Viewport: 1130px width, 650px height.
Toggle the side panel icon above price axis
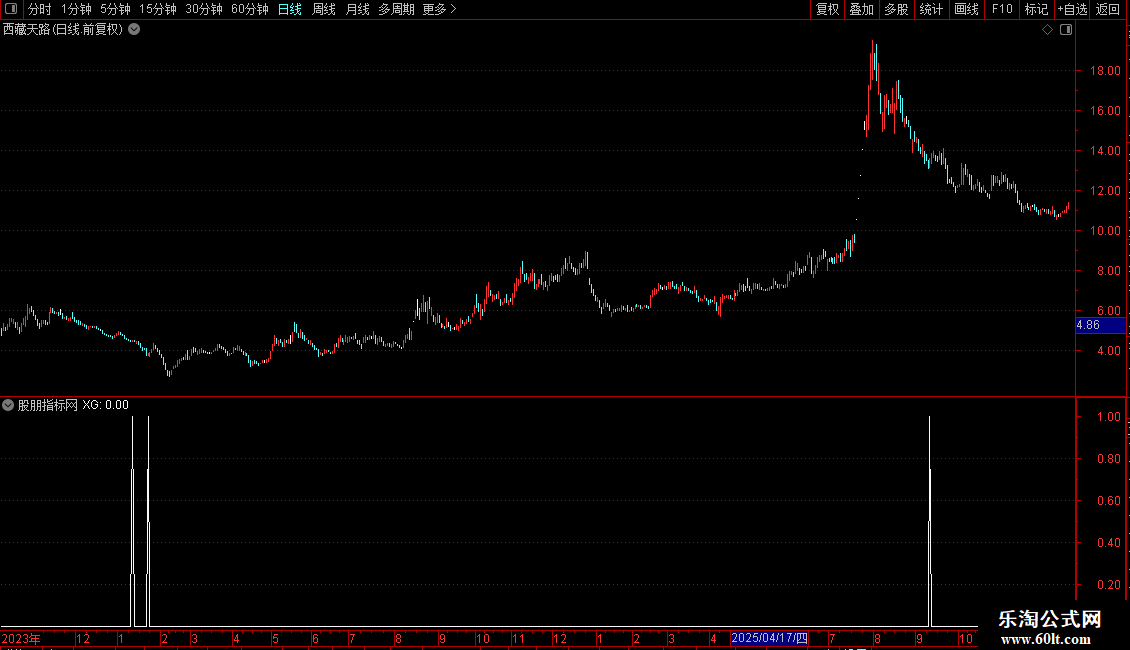[1066, 30]
